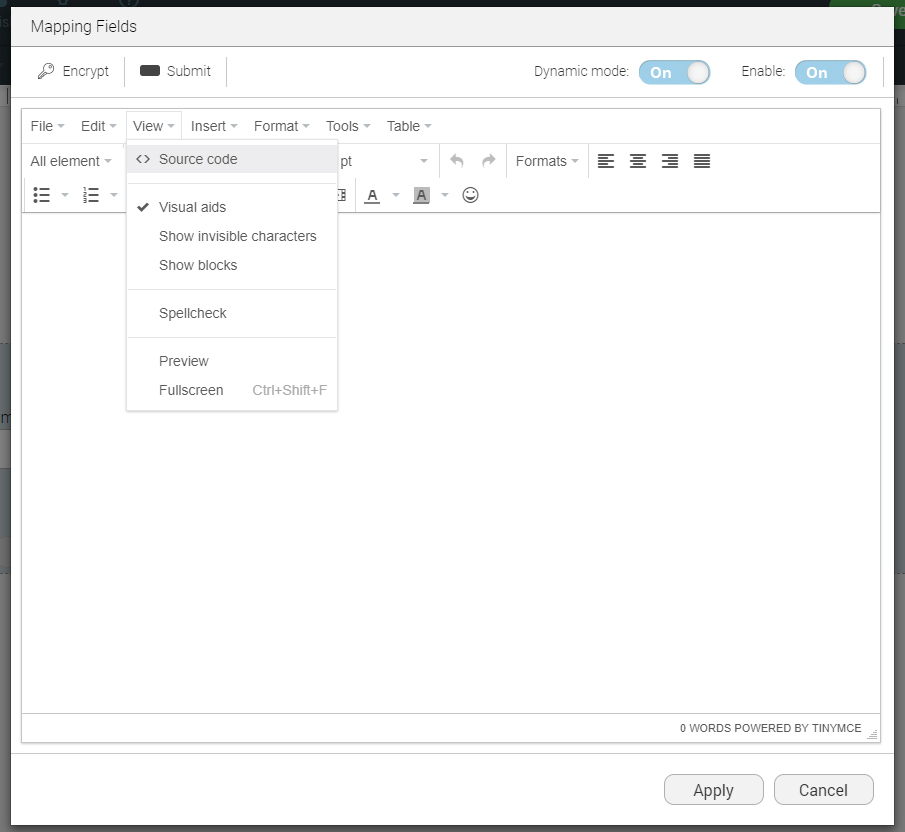Open the Formats dropdown
Viewport: 905px width, 832px height.
pyautogui.click(x=546, y=160)
